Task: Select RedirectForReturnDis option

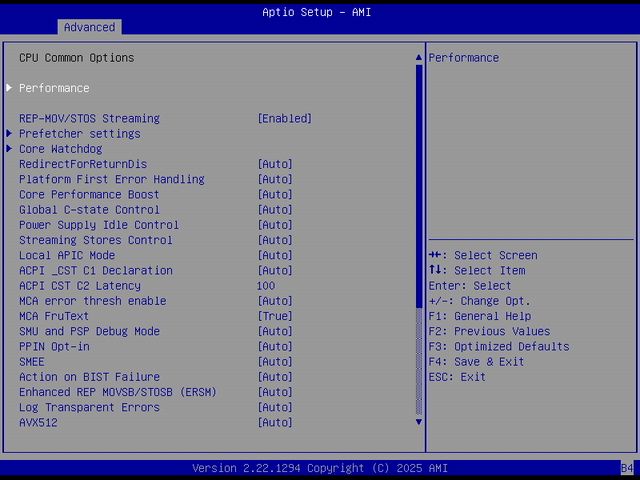Action: (x=83, y=164)
